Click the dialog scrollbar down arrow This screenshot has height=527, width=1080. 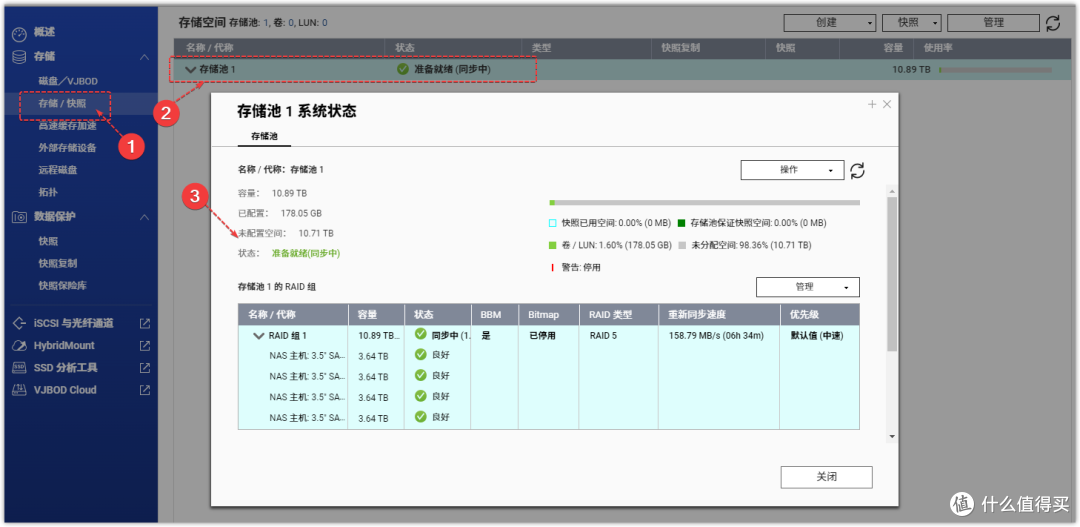pyautogui.click(x=893, y=436)
